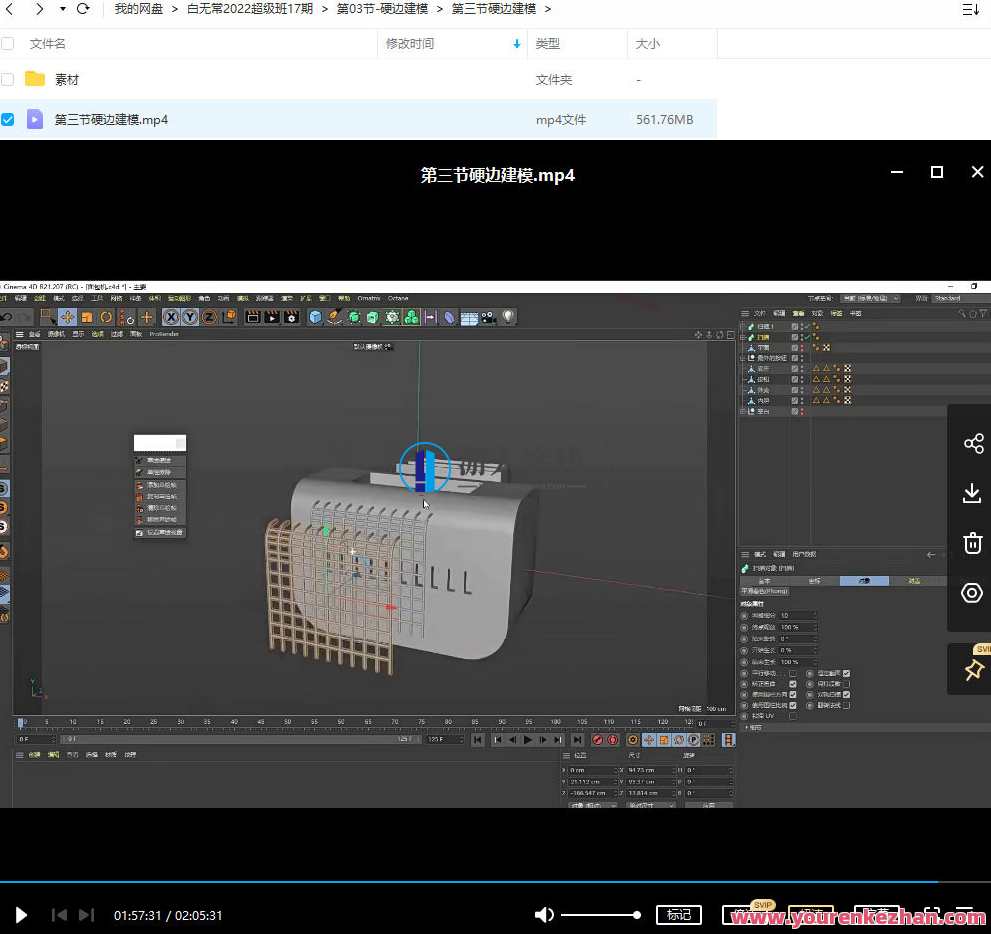The image size is (991, 934).
Task: Uncheck the 第三节硬边建模.mp4 file checkbox
Action: 8,119
